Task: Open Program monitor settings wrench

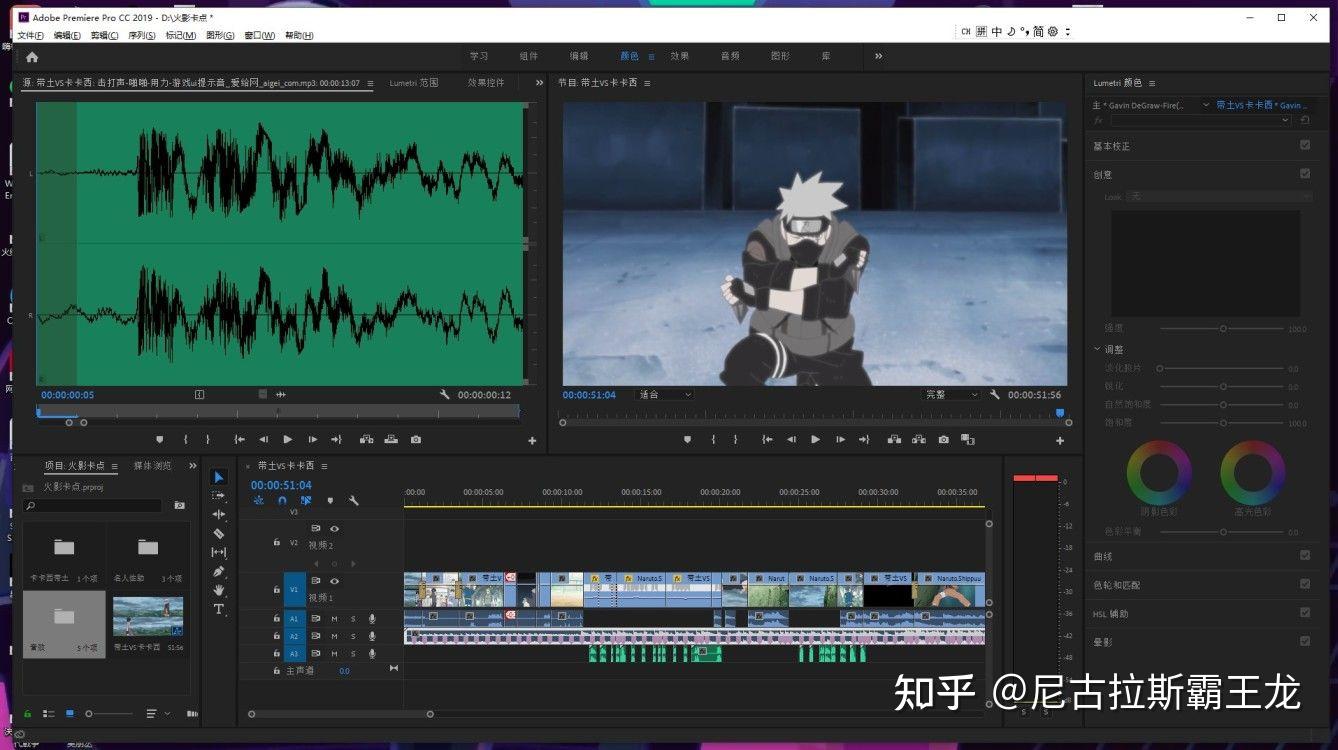Action: coord(994,395)
